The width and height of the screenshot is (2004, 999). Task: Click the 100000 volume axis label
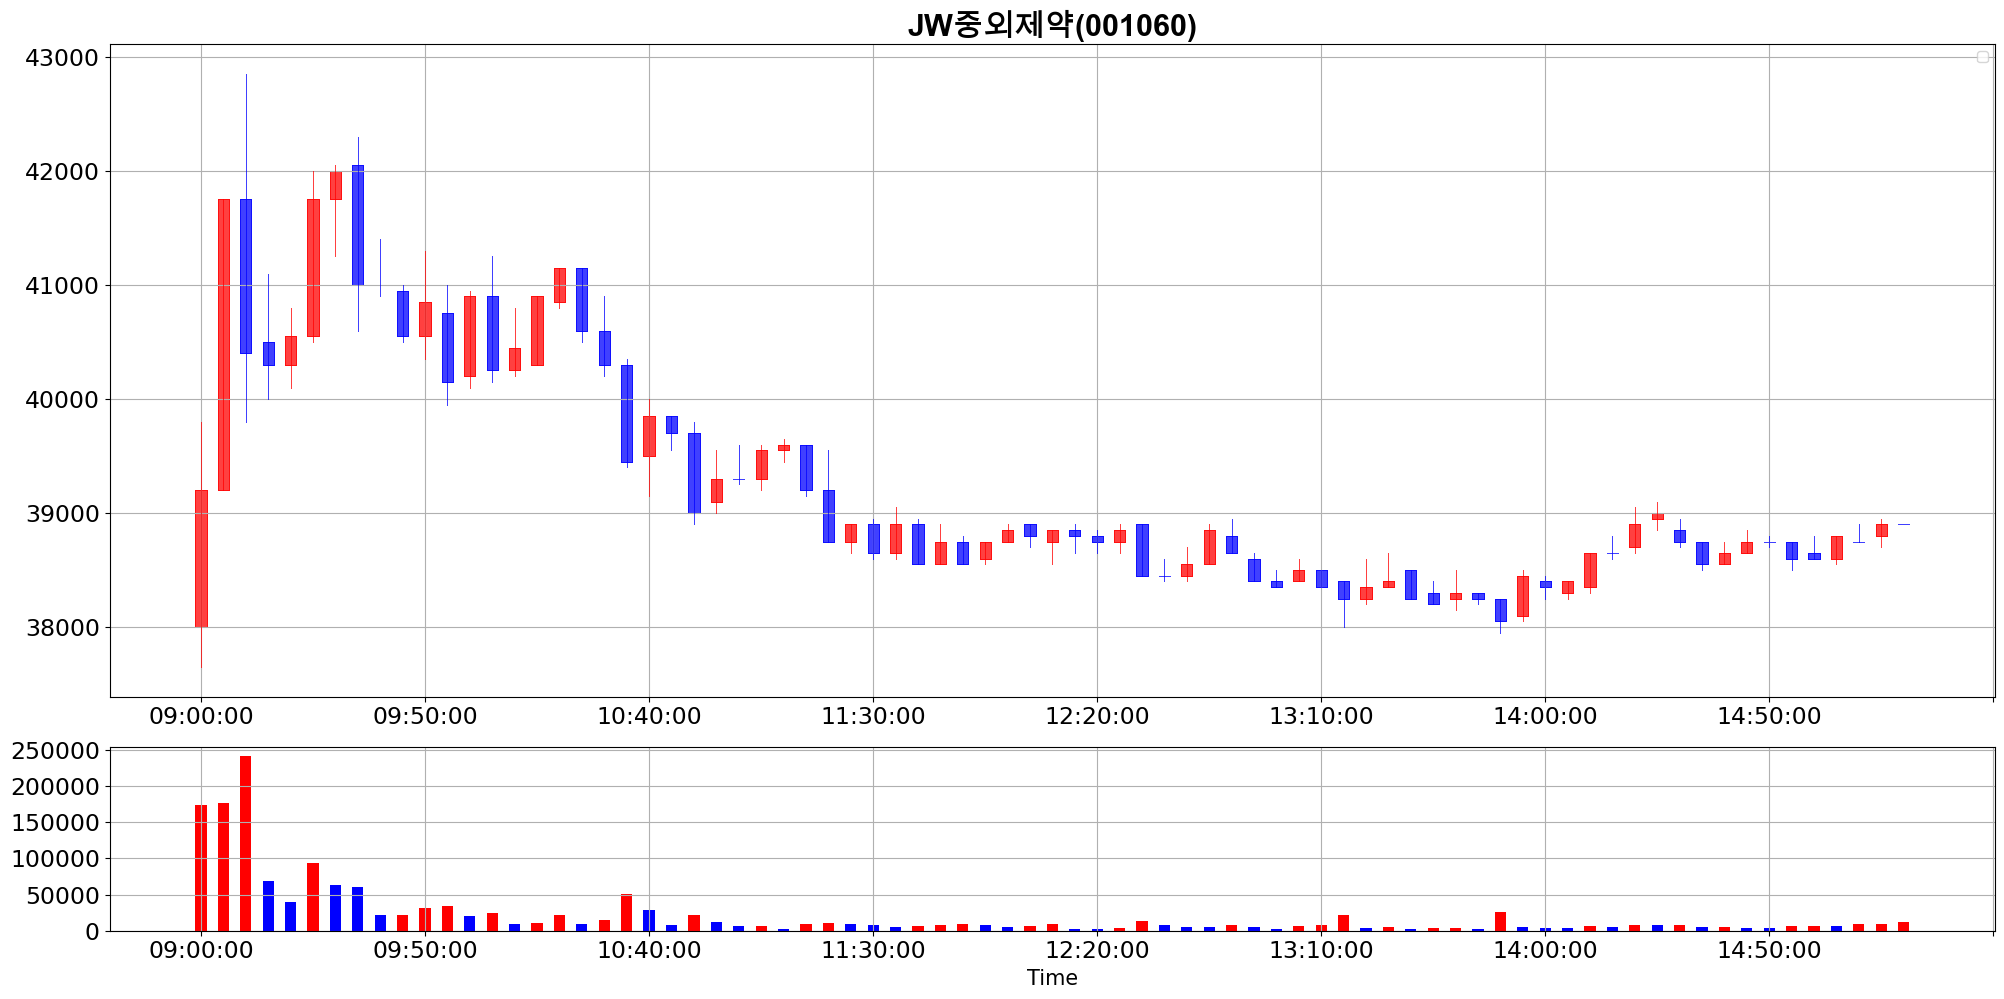pos(55,859)
